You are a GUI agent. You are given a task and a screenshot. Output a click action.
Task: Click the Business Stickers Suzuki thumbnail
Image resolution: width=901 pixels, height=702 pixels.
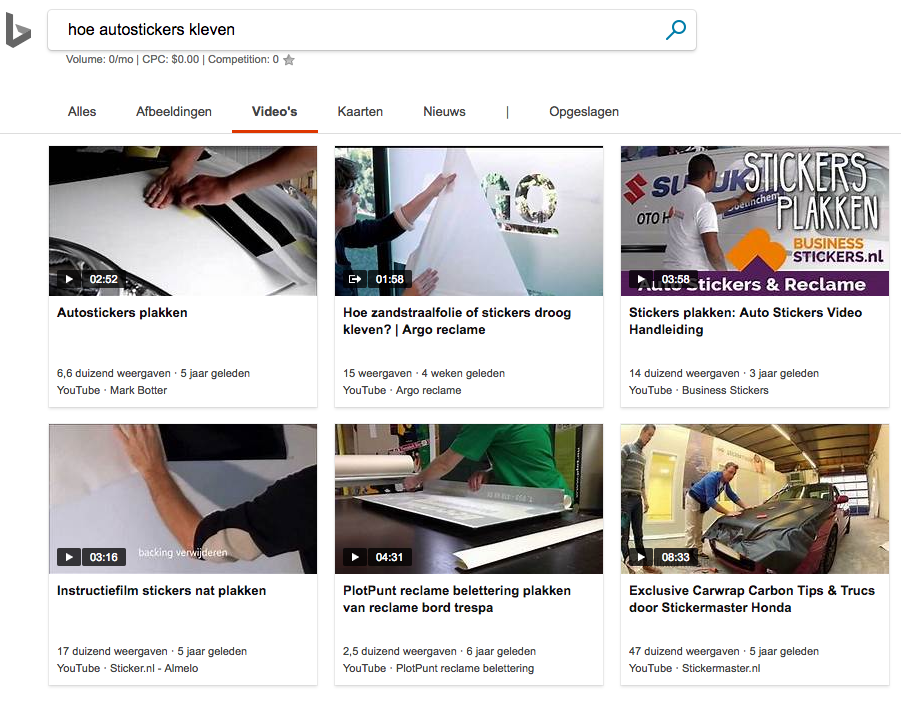click(x=754, y=221)
